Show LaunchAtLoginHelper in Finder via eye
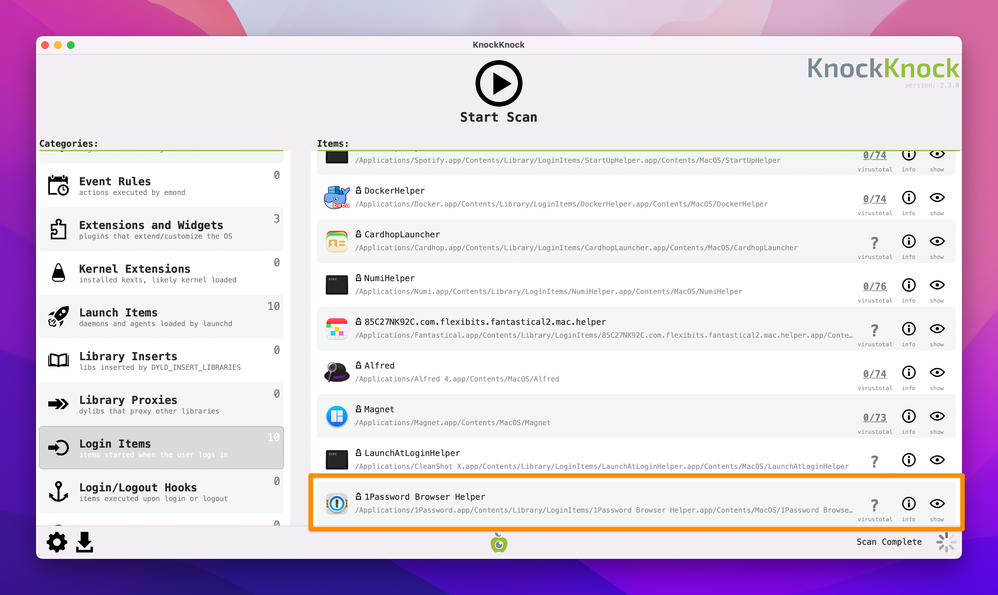 click(937, 461)
